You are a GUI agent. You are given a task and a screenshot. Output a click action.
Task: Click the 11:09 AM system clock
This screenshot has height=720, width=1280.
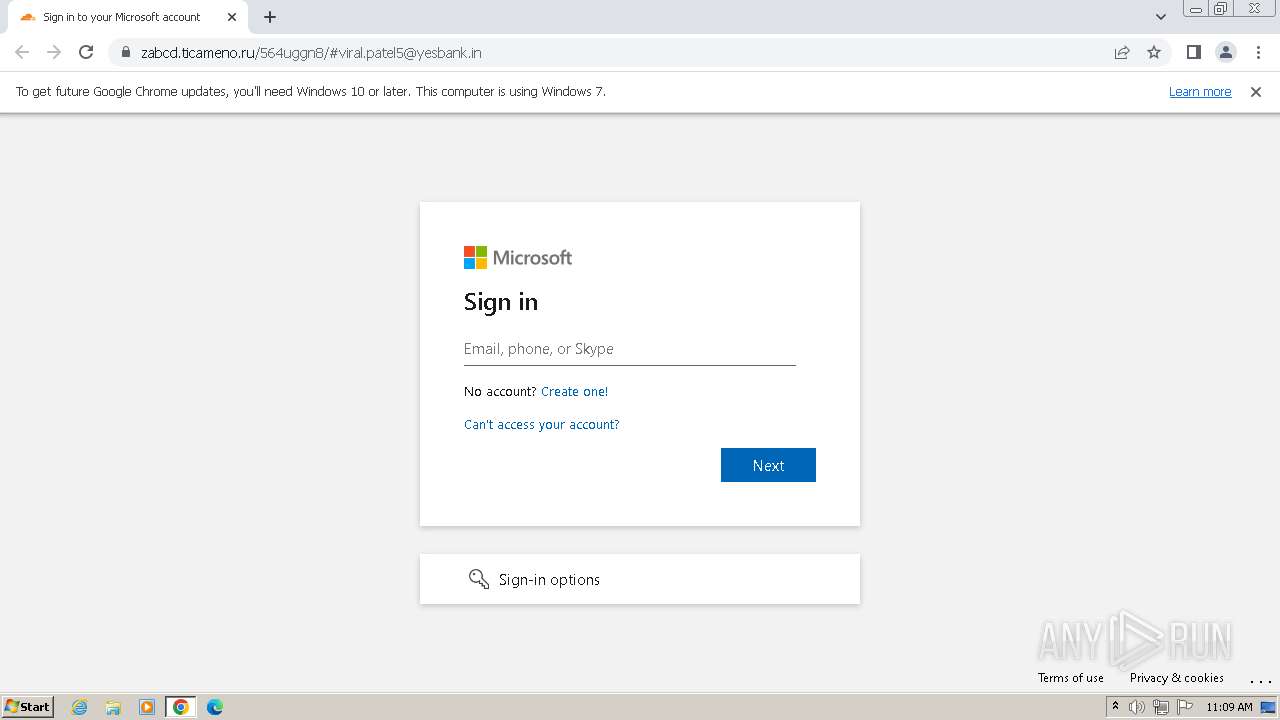point(1229,707)
